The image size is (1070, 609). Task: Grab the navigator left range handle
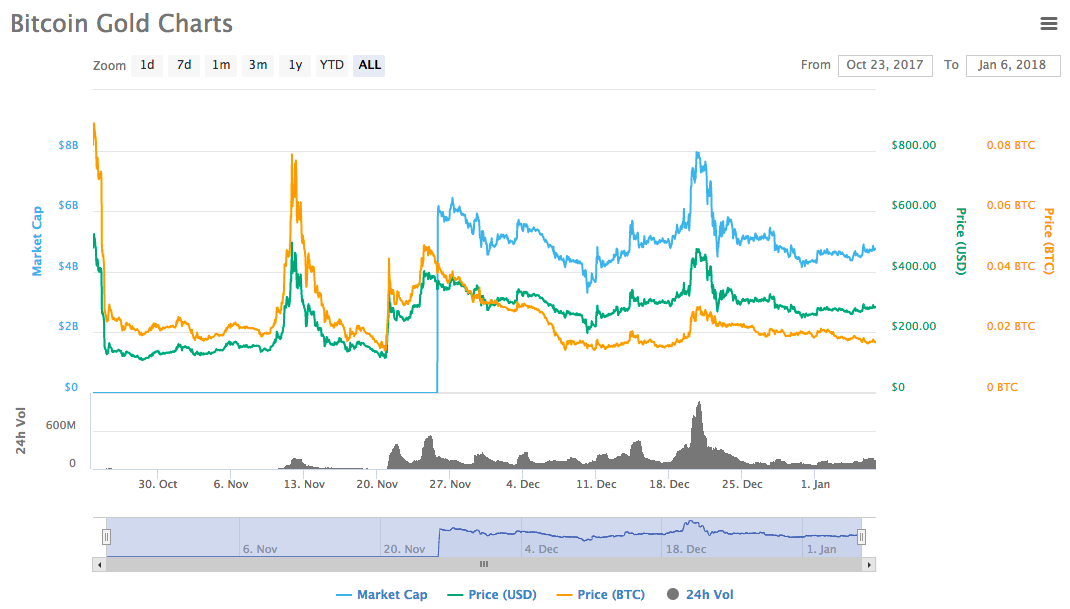pos(106,537)
